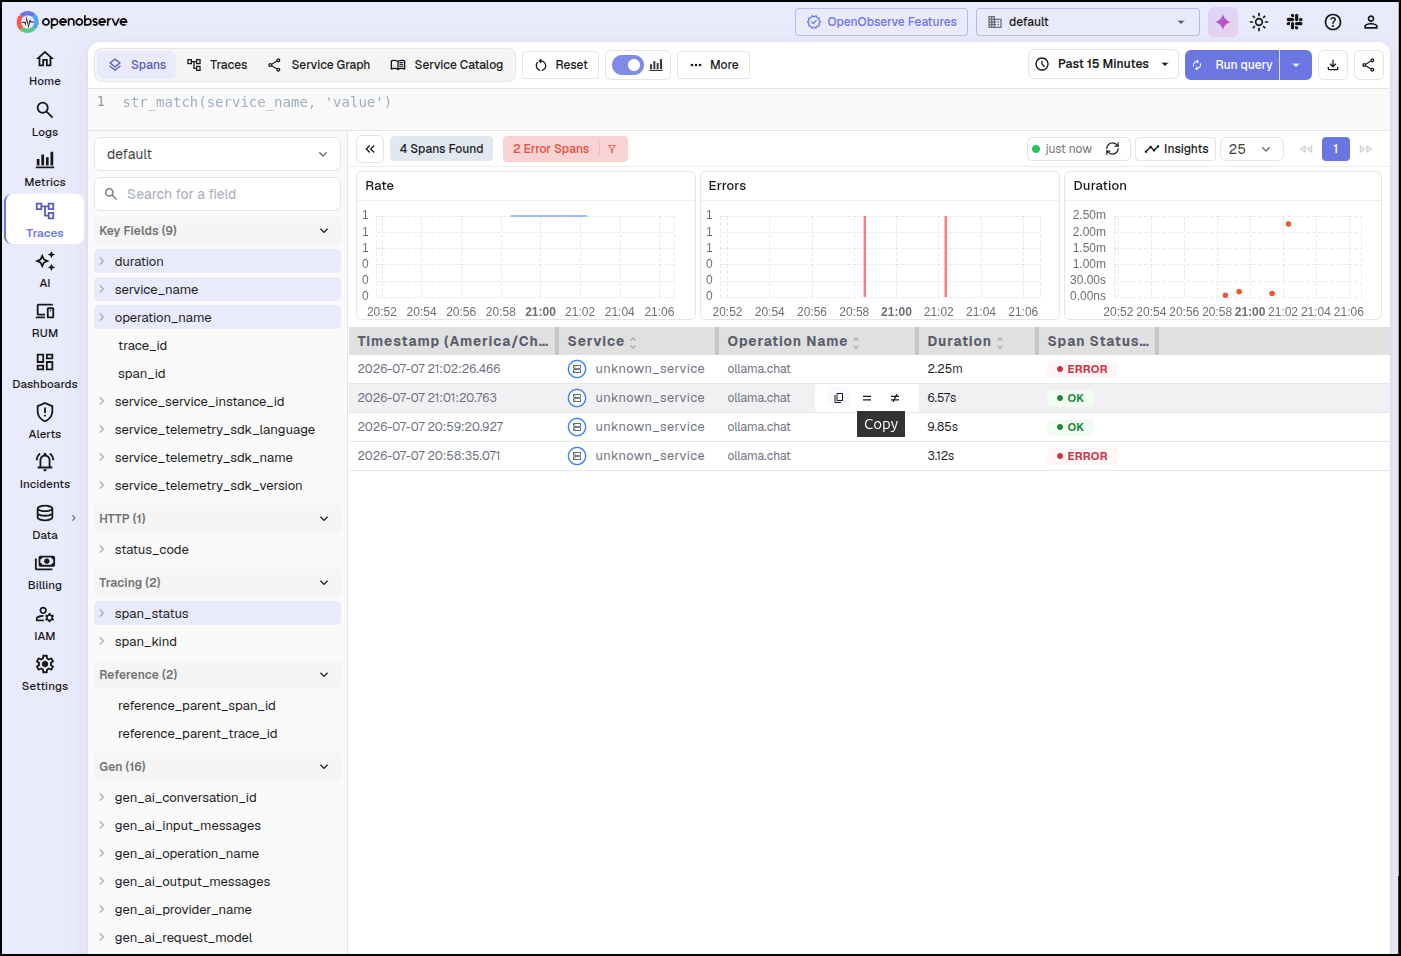Sort by the Service column header
Screen dimensions: 1401x956
point(602,342)
